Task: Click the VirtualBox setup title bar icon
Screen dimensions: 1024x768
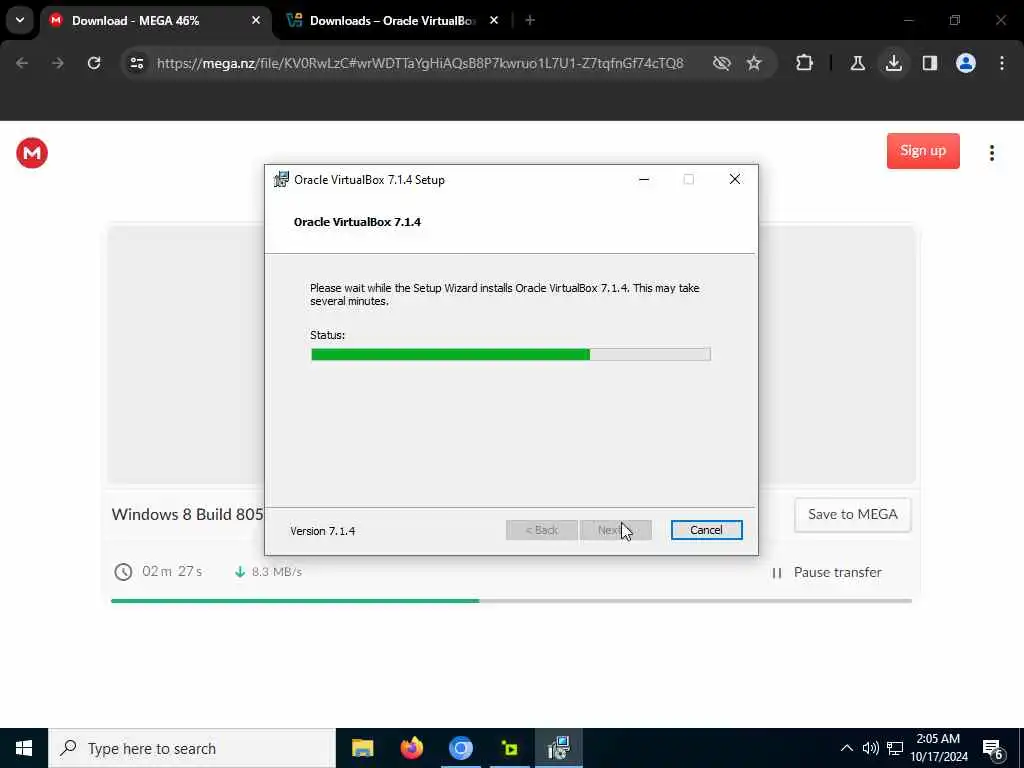Action: pyautogui.click(x=281, y=180)
